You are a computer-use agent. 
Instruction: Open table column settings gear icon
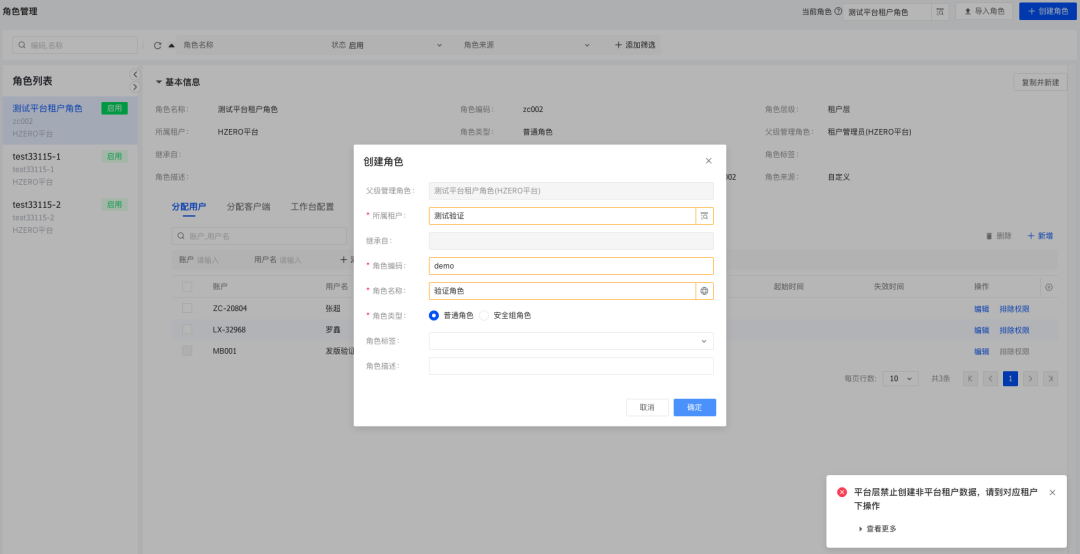point(1048,287)
